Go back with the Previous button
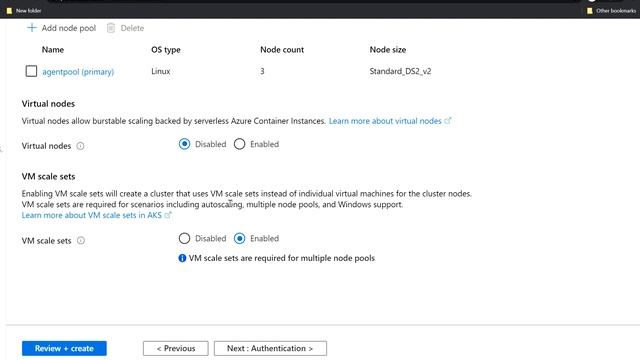Viewport: 640px width, 360px height. (x=176, y=348)
